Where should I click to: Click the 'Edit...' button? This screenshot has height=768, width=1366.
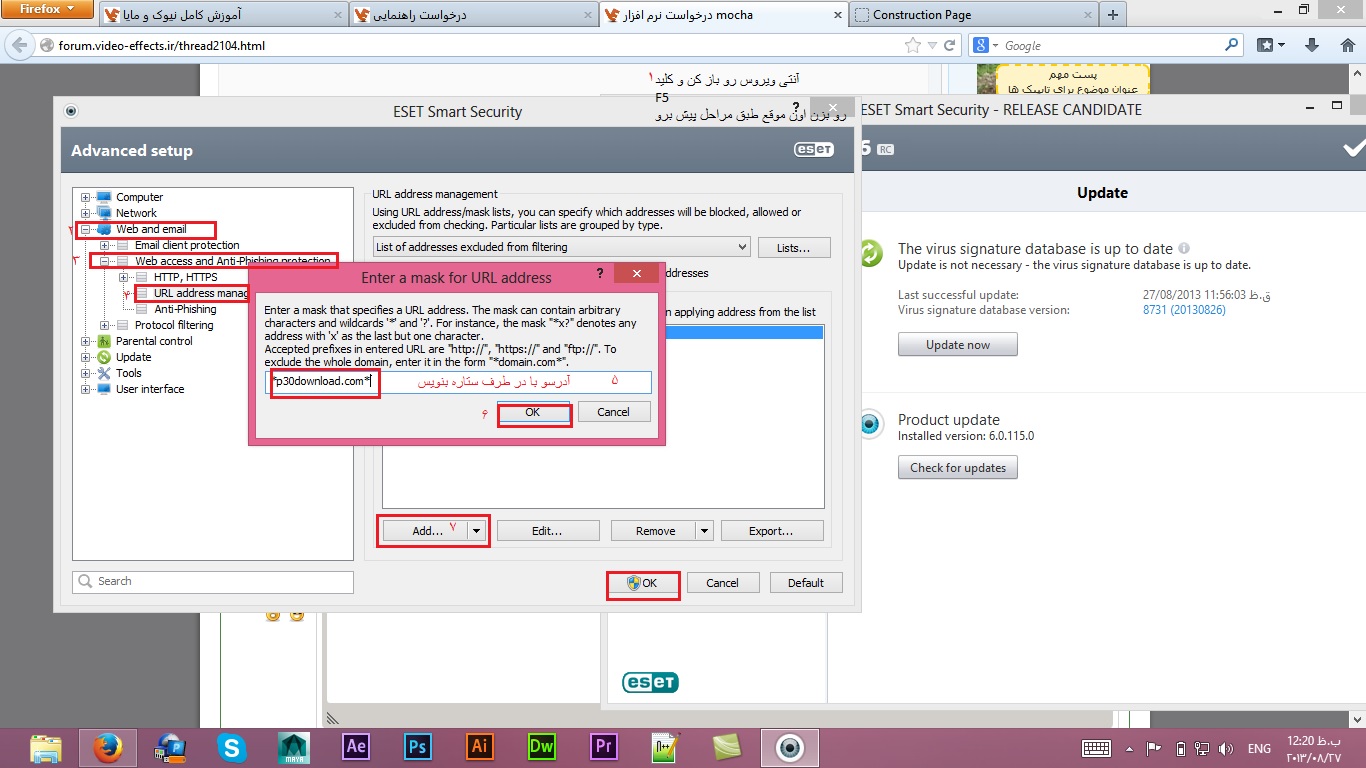[x=547, y=531]
